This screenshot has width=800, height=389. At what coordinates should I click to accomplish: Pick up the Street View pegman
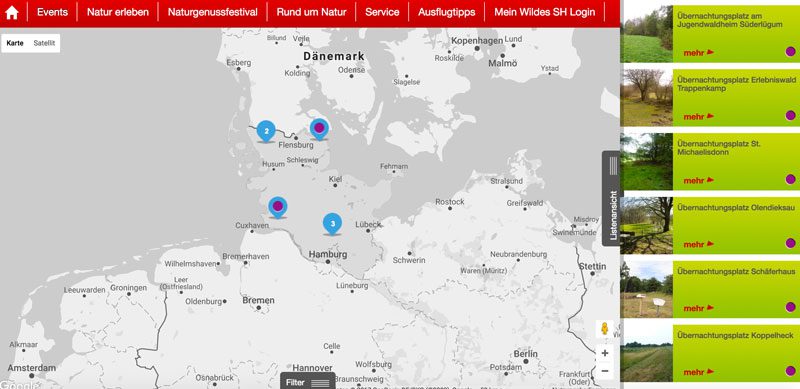coord(605,328)
